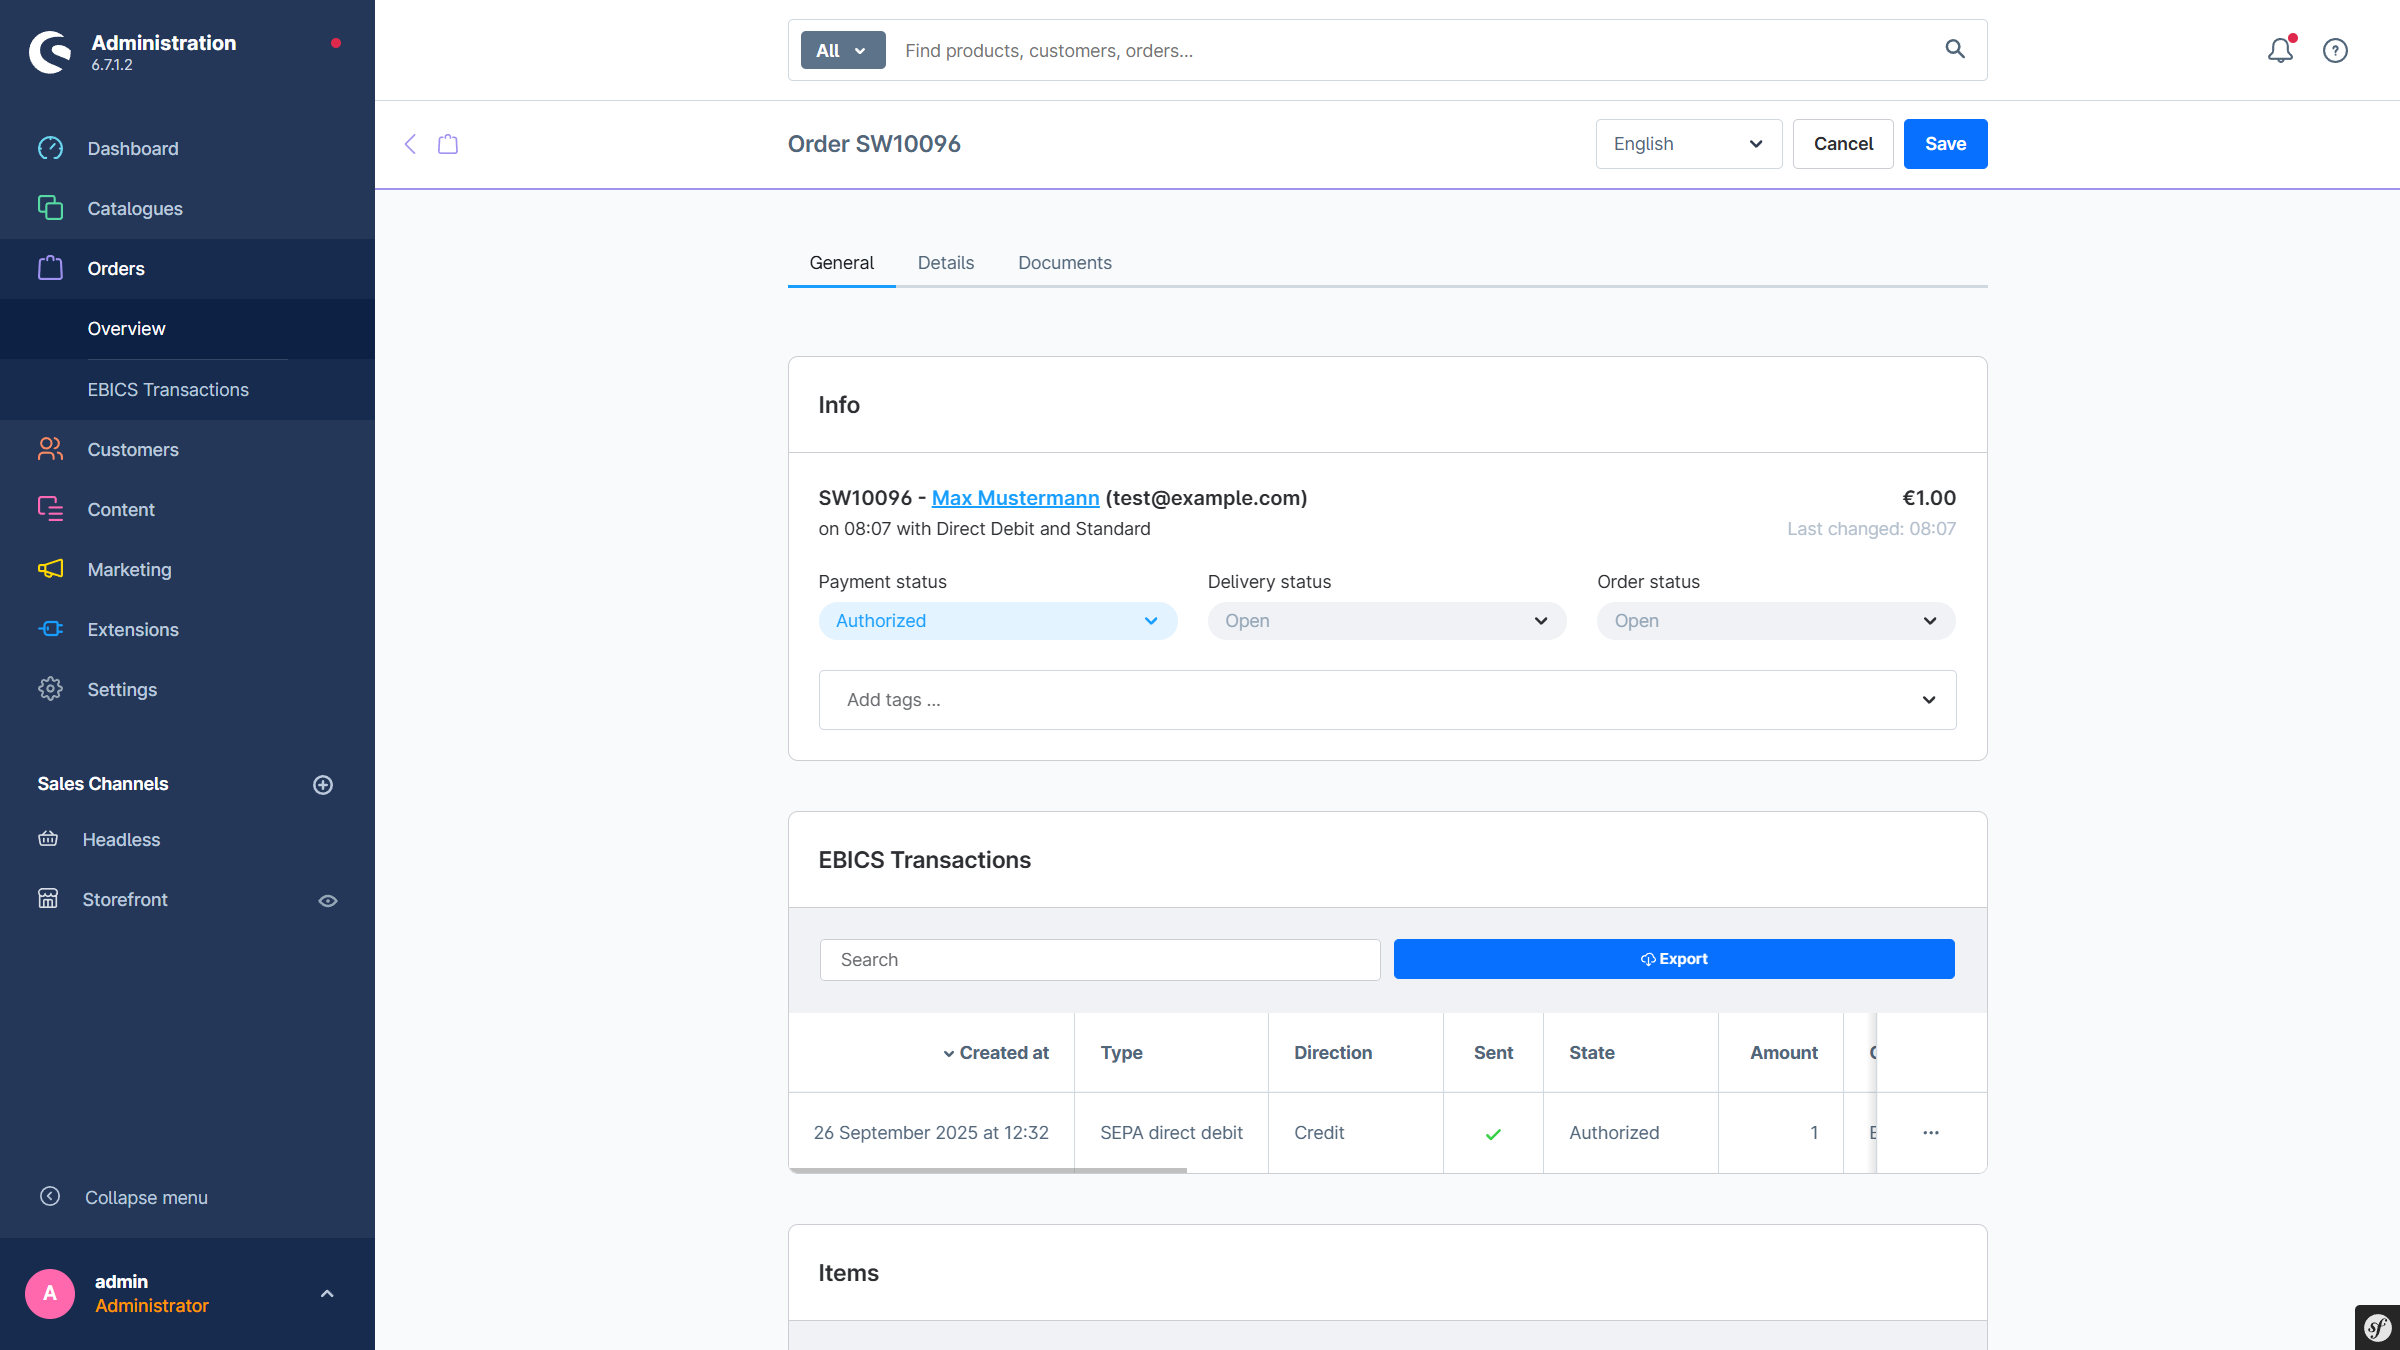Click the notifications bell icon
Screen dimensions: 2400x1350
click(2279, 50)
